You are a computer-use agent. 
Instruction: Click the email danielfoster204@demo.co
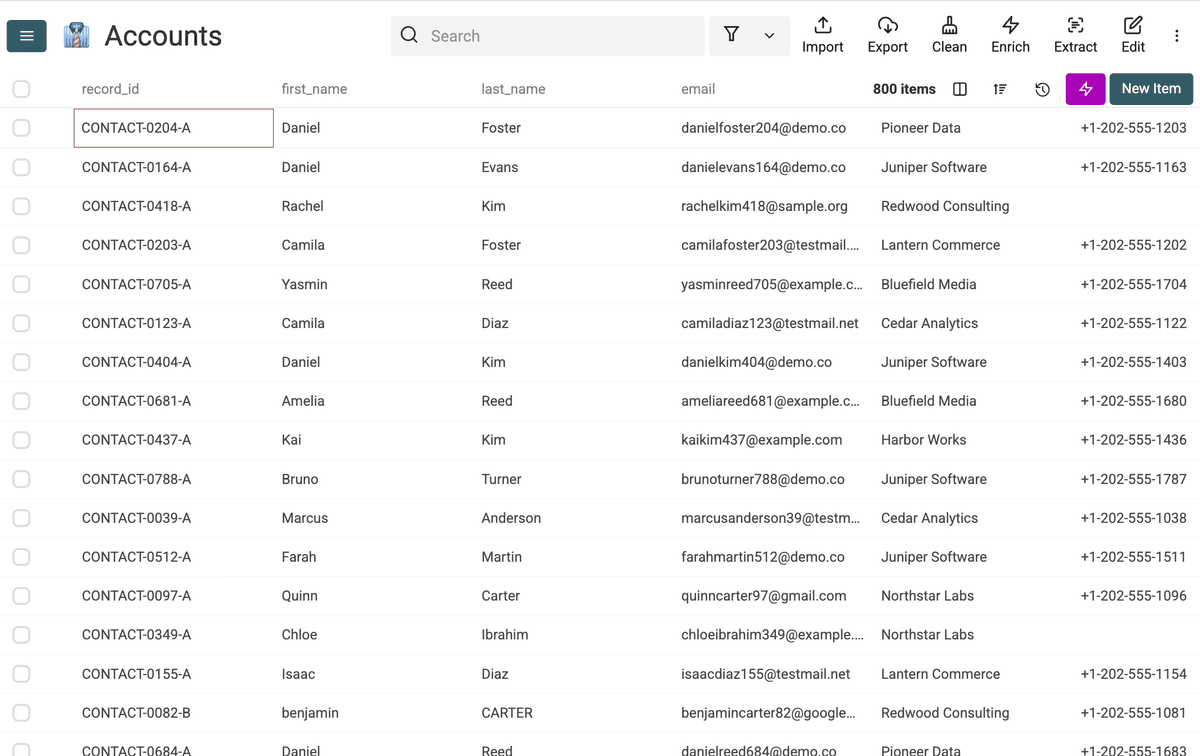[x=763, y=128]
